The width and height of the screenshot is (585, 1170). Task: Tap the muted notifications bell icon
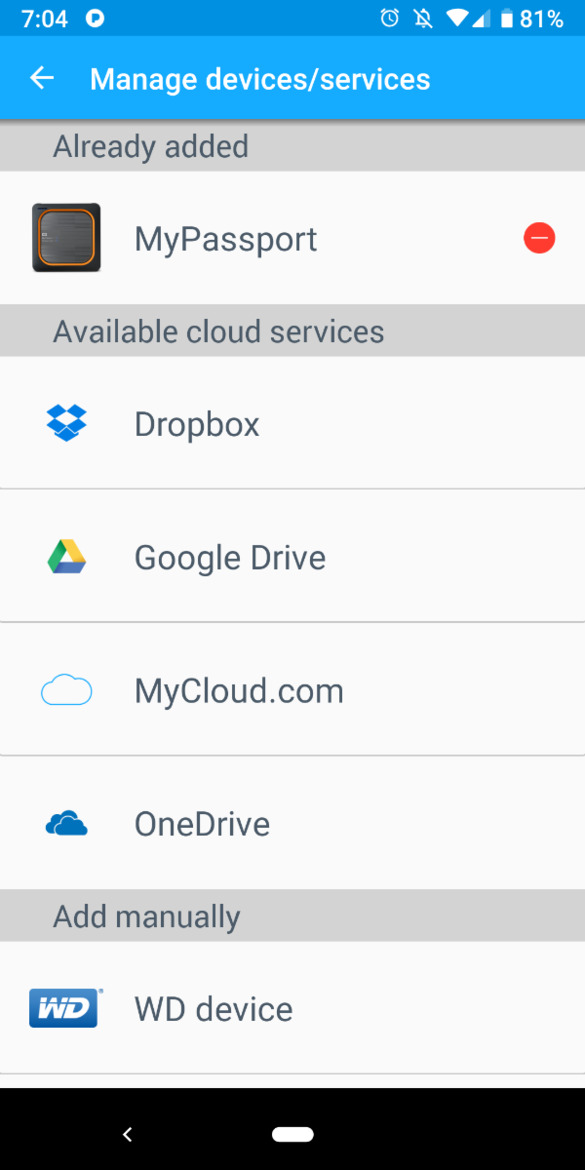pos(424,19)
